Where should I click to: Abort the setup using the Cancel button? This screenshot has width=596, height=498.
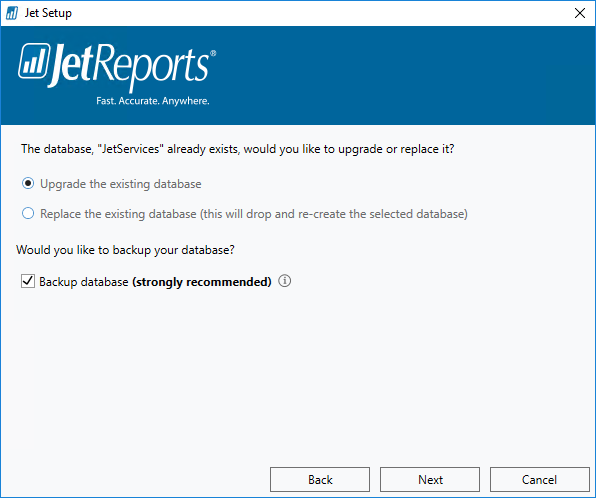pos(539,479)
